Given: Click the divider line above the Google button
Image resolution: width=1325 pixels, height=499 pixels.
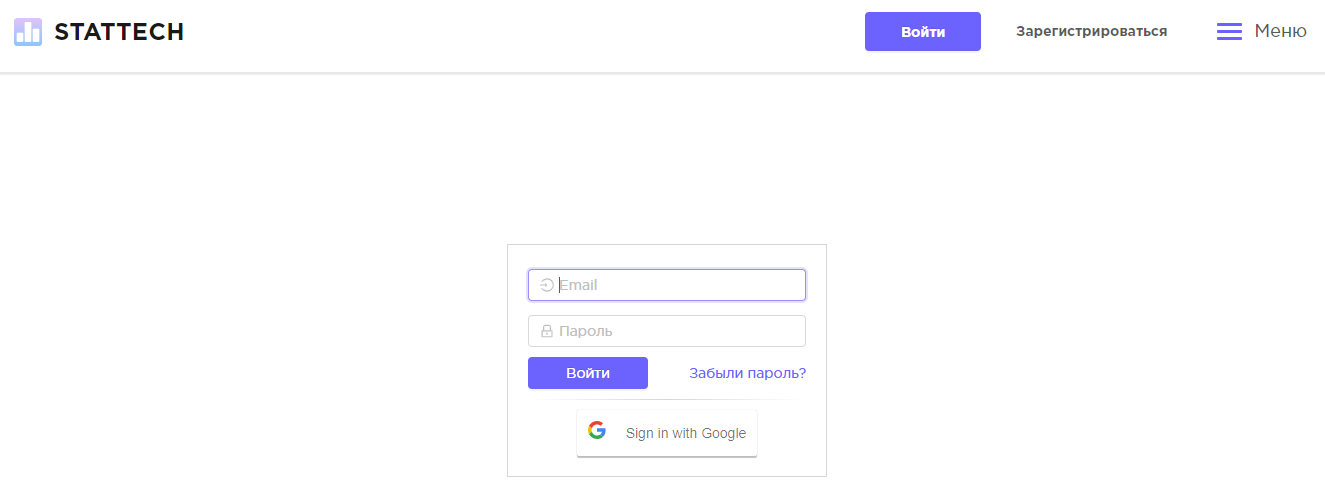Looking at the screenshot, I should coord(667,400).
